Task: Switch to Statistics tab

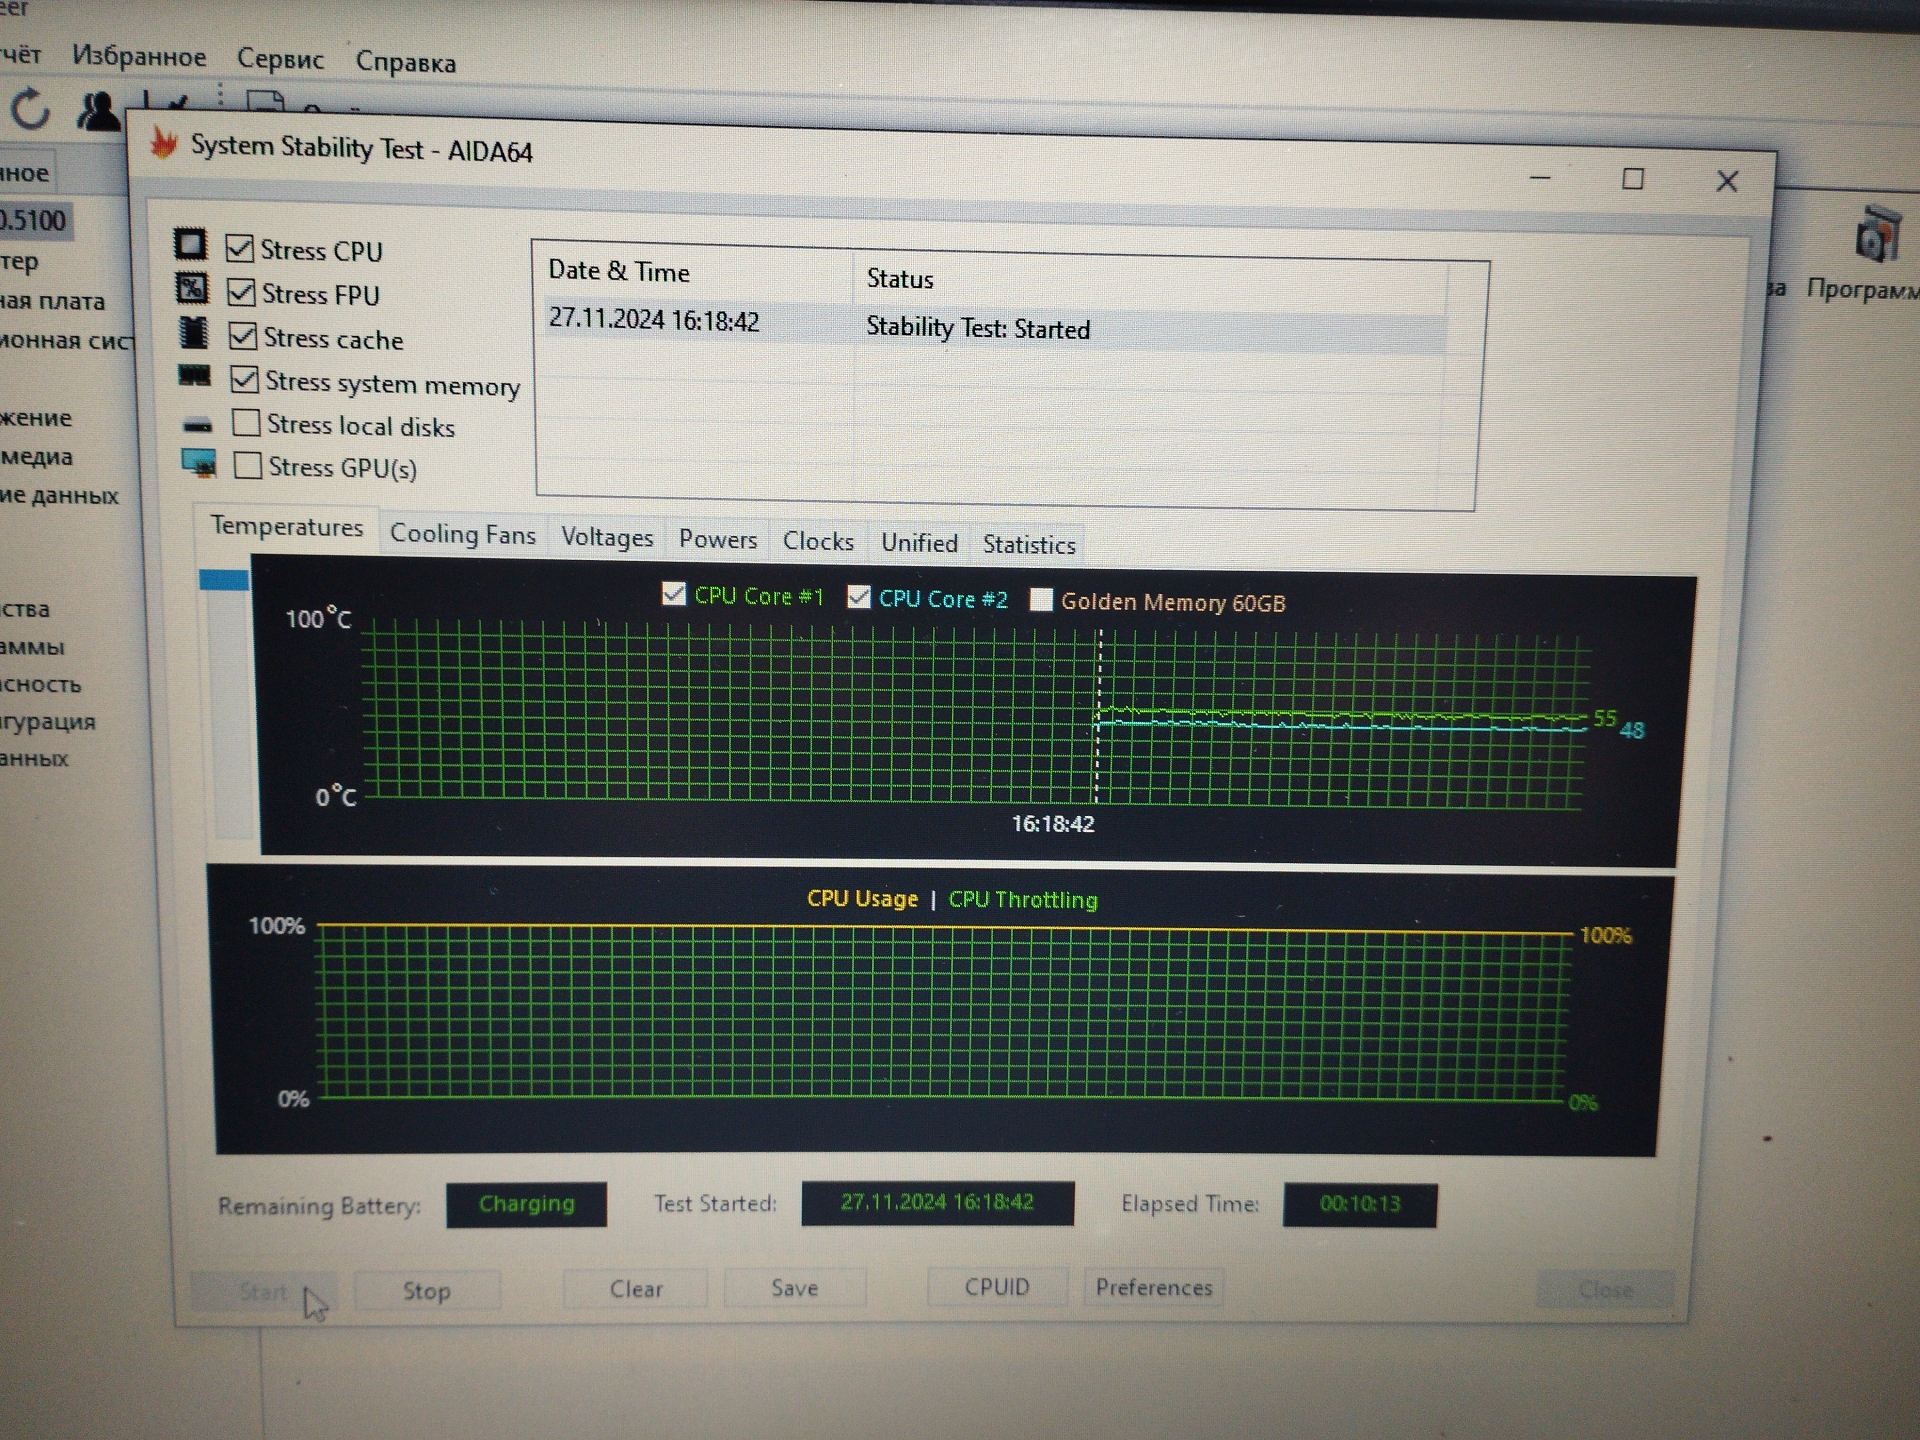Action: [x=1029, y=545]
